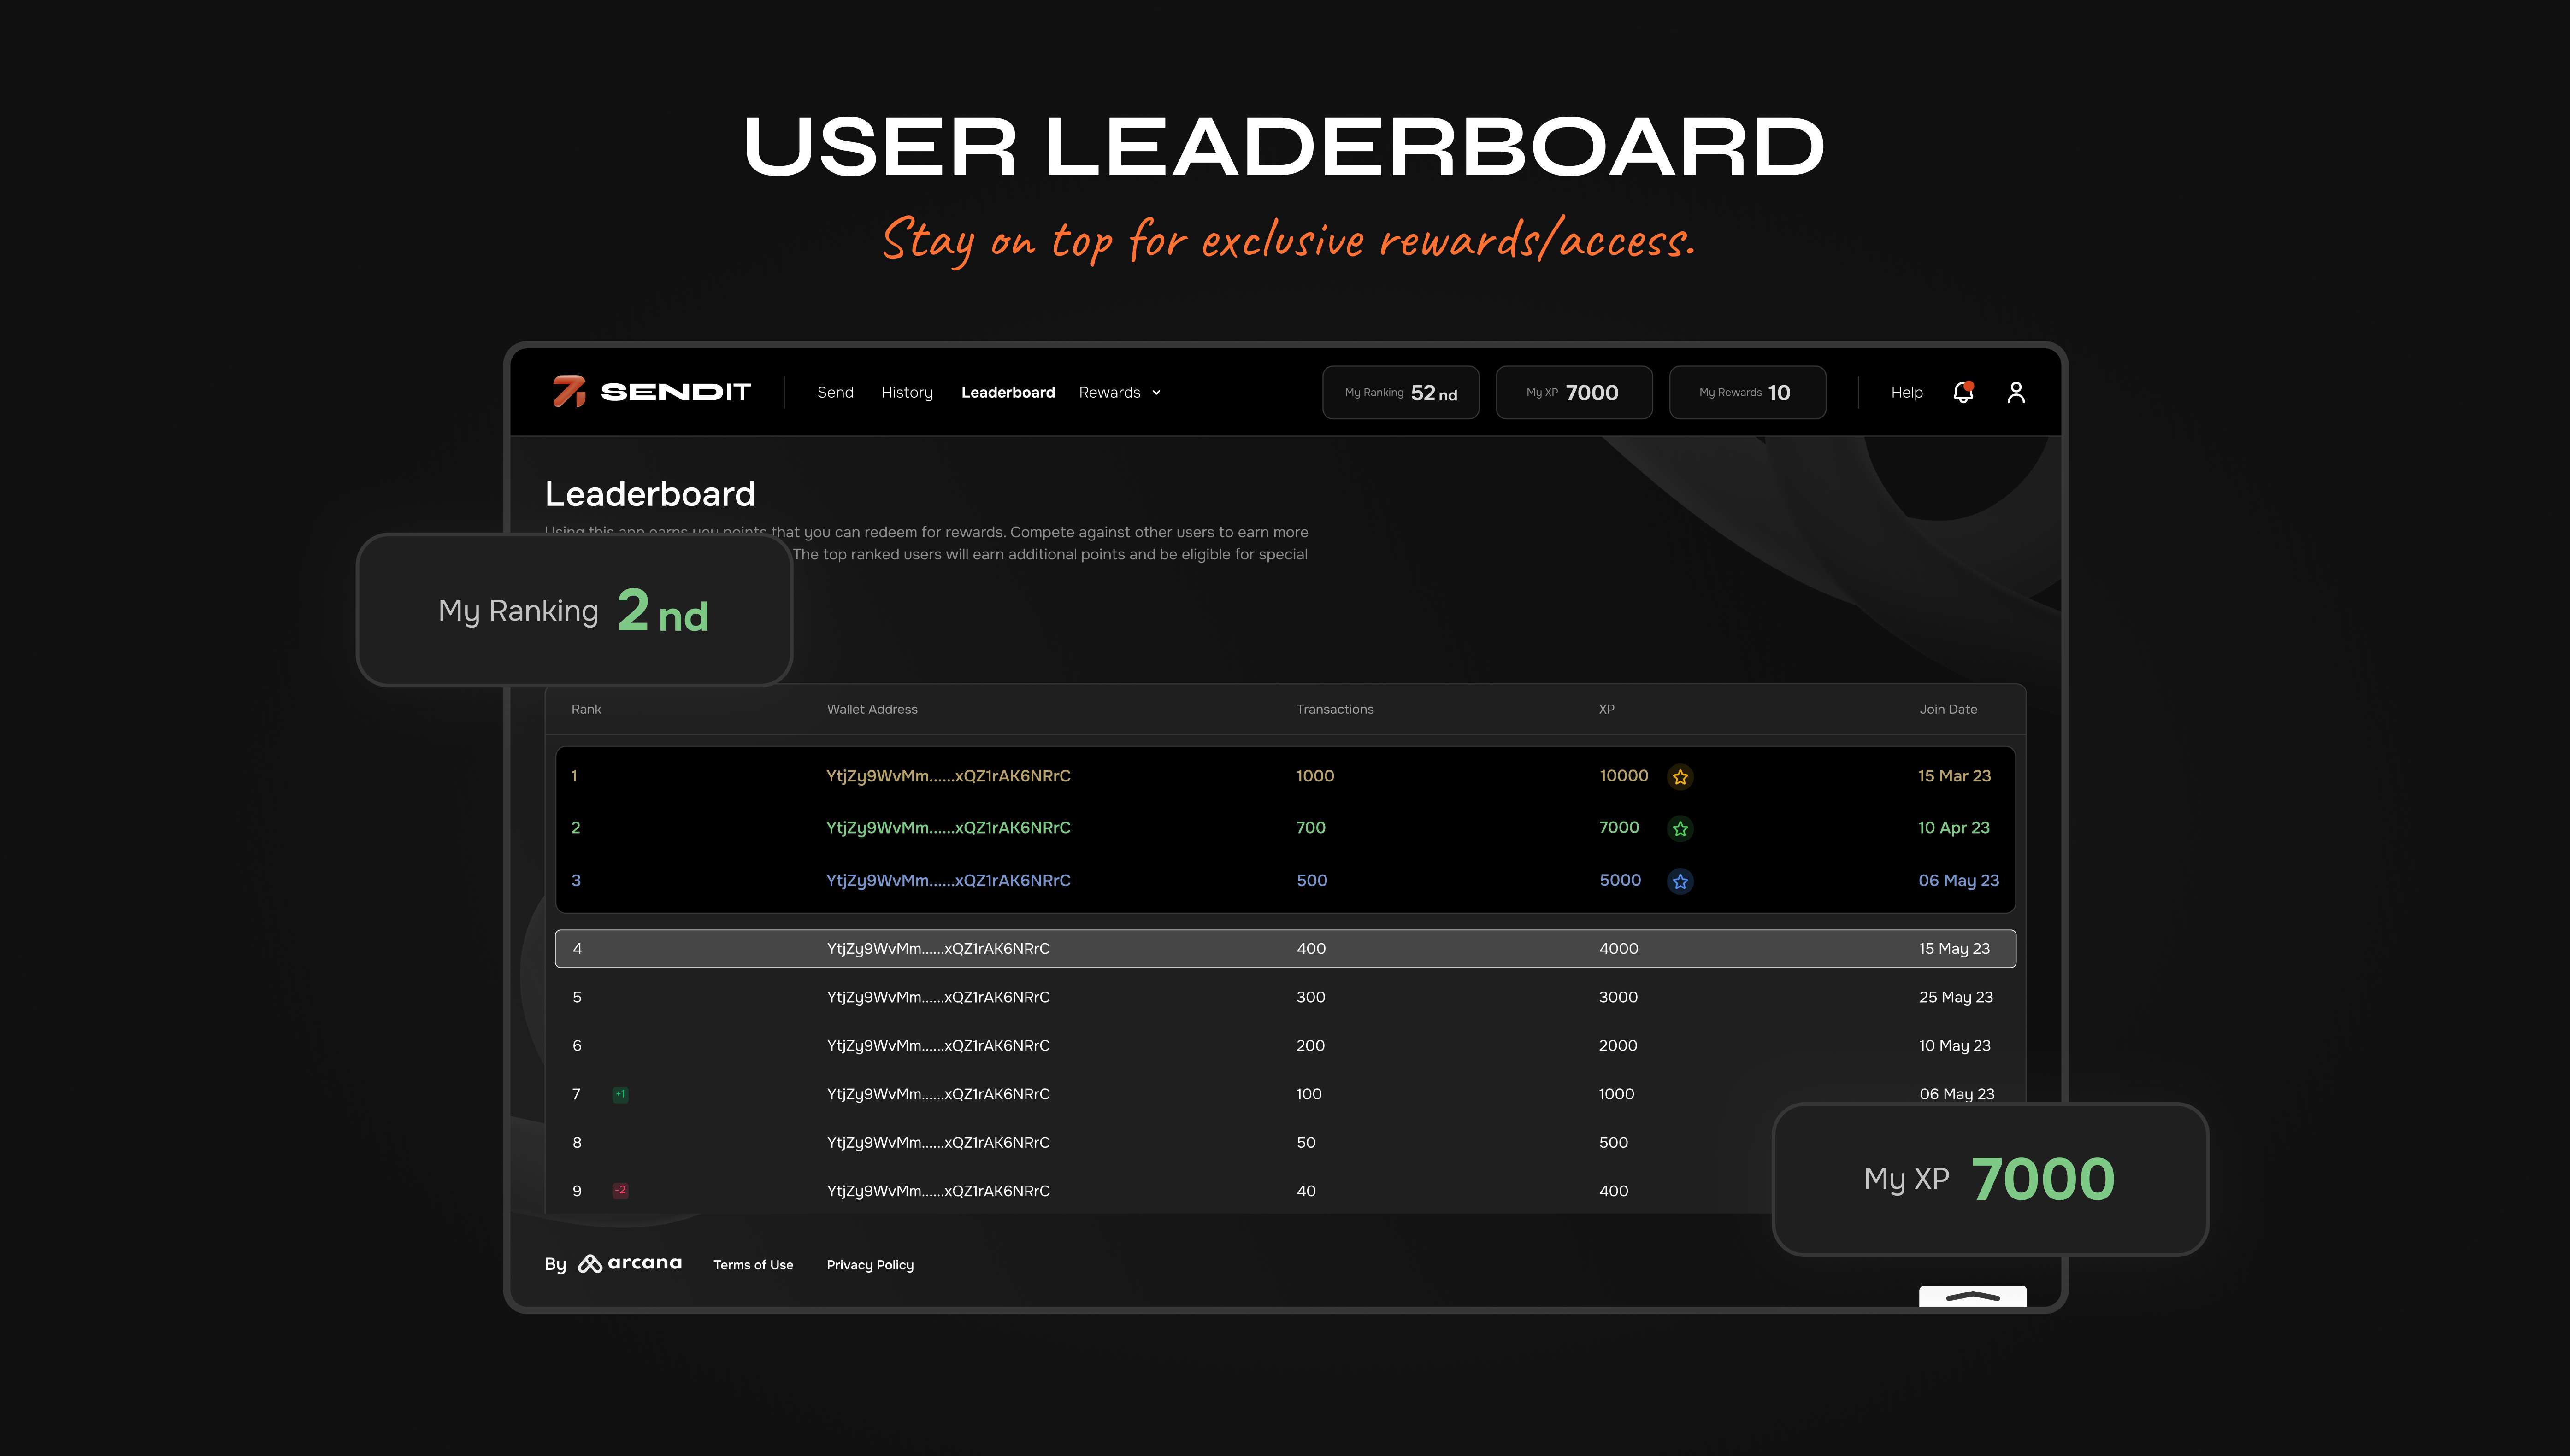The height and width of the screenshot is (1456, 2570).
Task: Click the 25 May 23 join date
Action: [x=1955, y=997]
